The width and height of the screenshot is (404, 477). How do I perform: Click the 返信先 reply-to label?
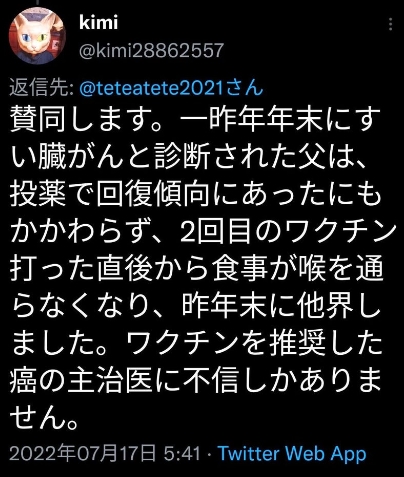click(x=42, y=88)
